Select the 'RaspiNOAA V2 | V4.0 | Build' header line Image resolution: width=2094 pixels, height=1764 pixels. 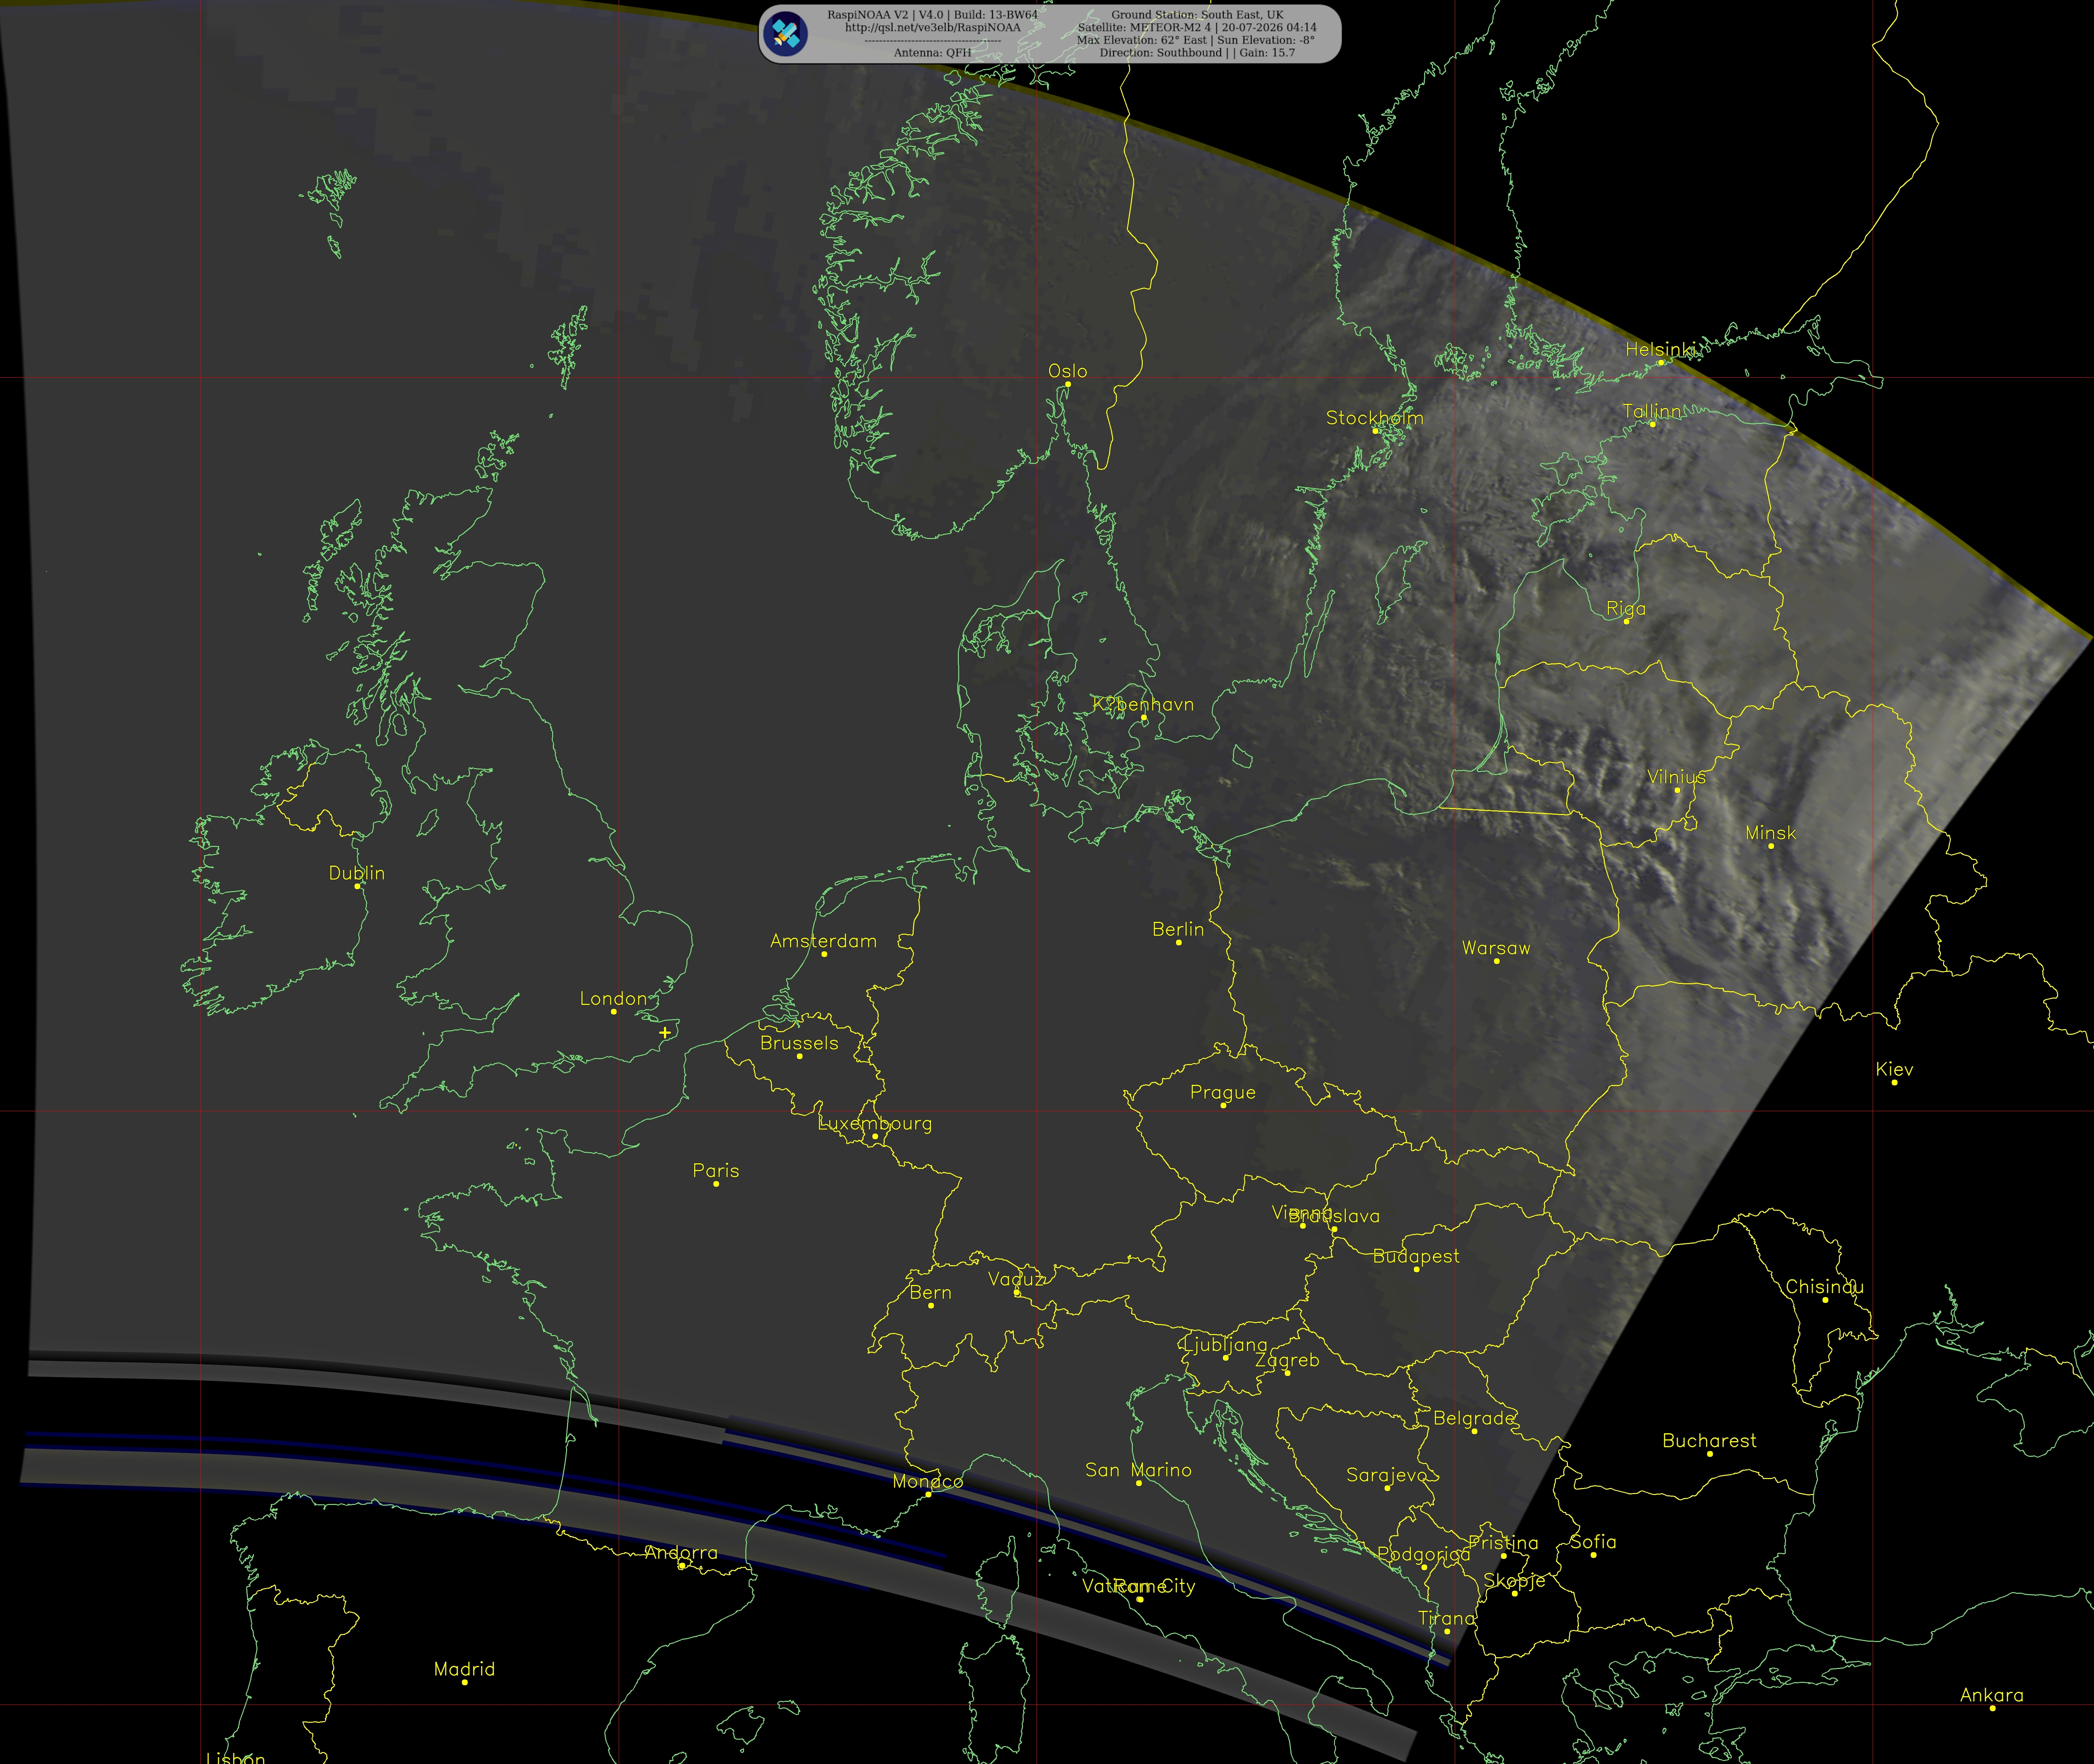pyautogui.click(x=932, y=15)
